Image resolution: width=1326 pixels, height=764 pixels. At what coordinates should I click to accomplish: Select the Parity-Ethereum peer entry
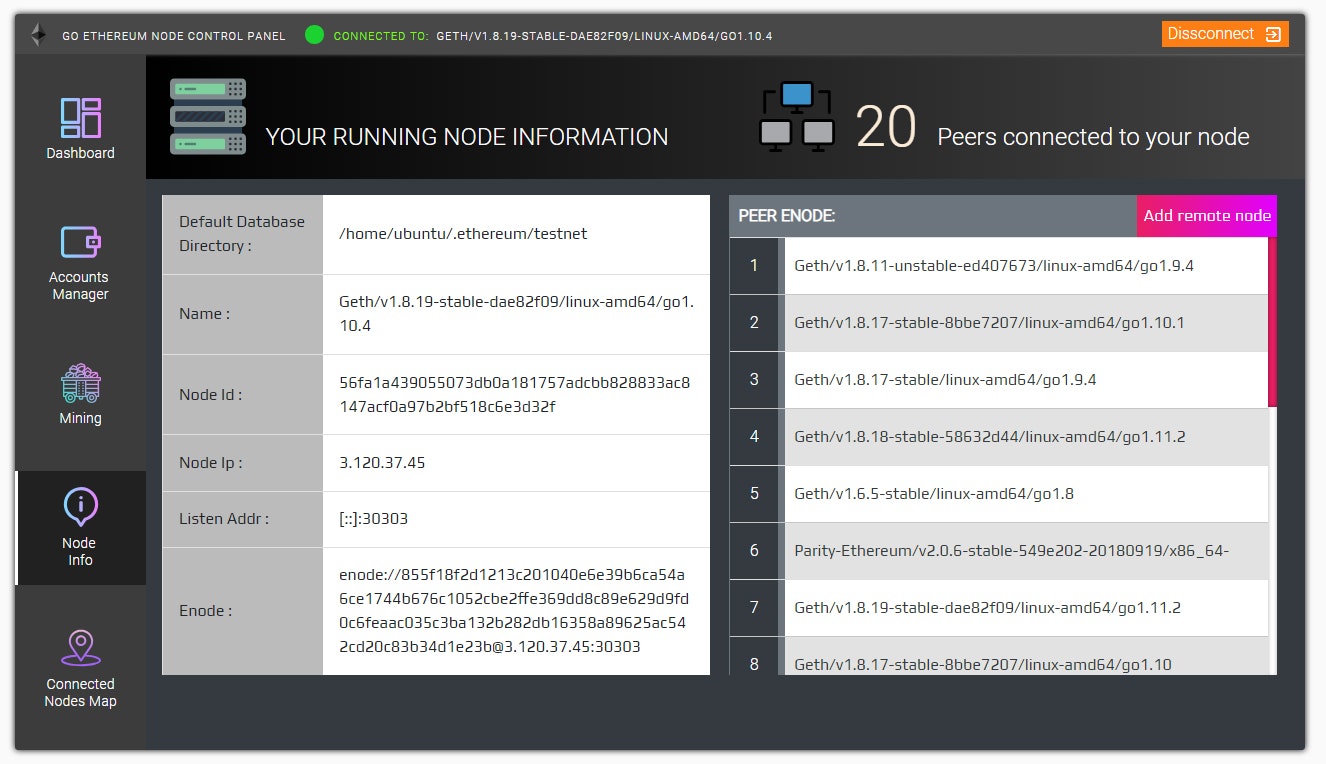(1010, 550)
